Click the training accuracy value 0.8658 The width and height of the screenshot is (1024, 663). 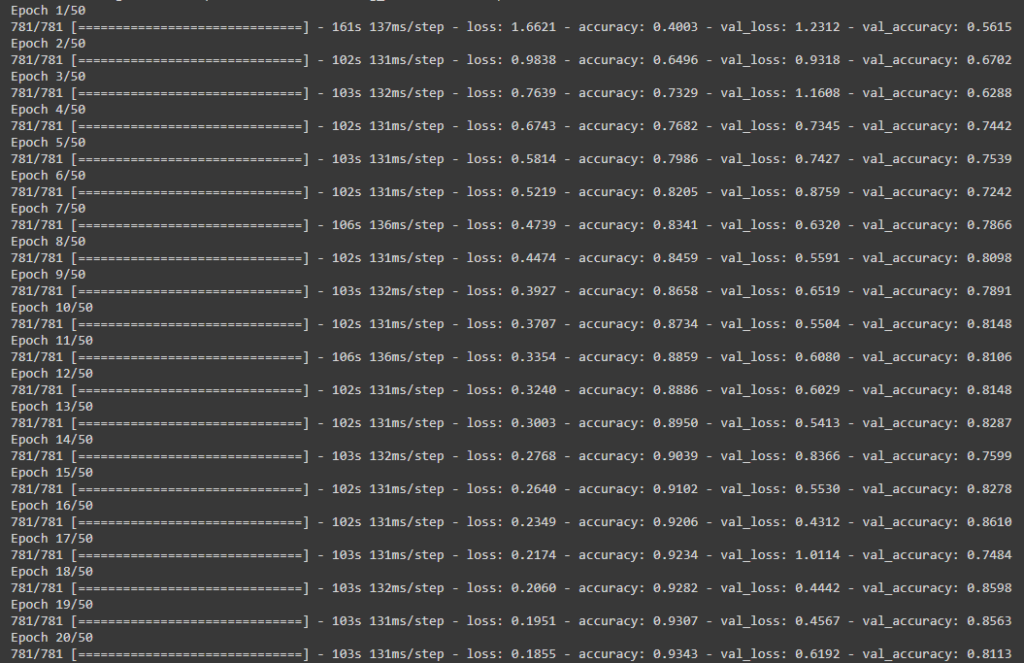[675, 291]
